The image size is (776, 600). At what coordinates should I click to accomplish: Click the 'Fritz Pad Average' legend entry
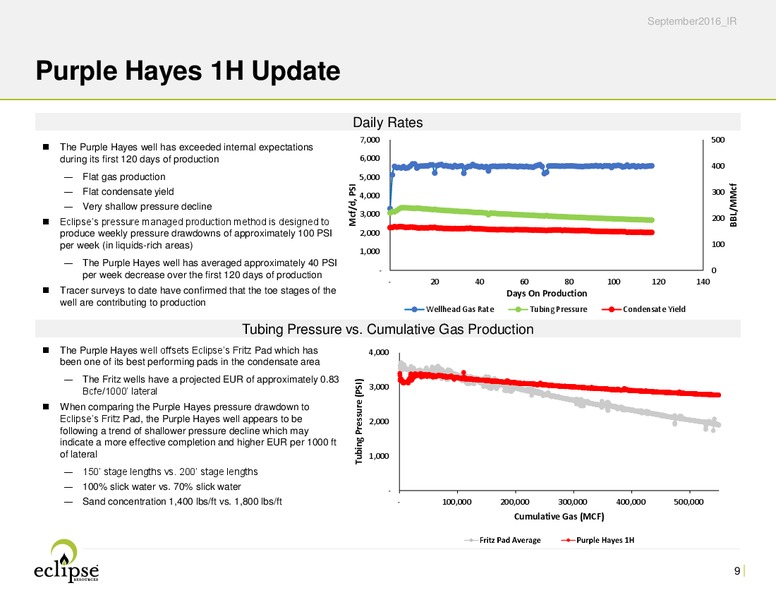tap(502, 540)
